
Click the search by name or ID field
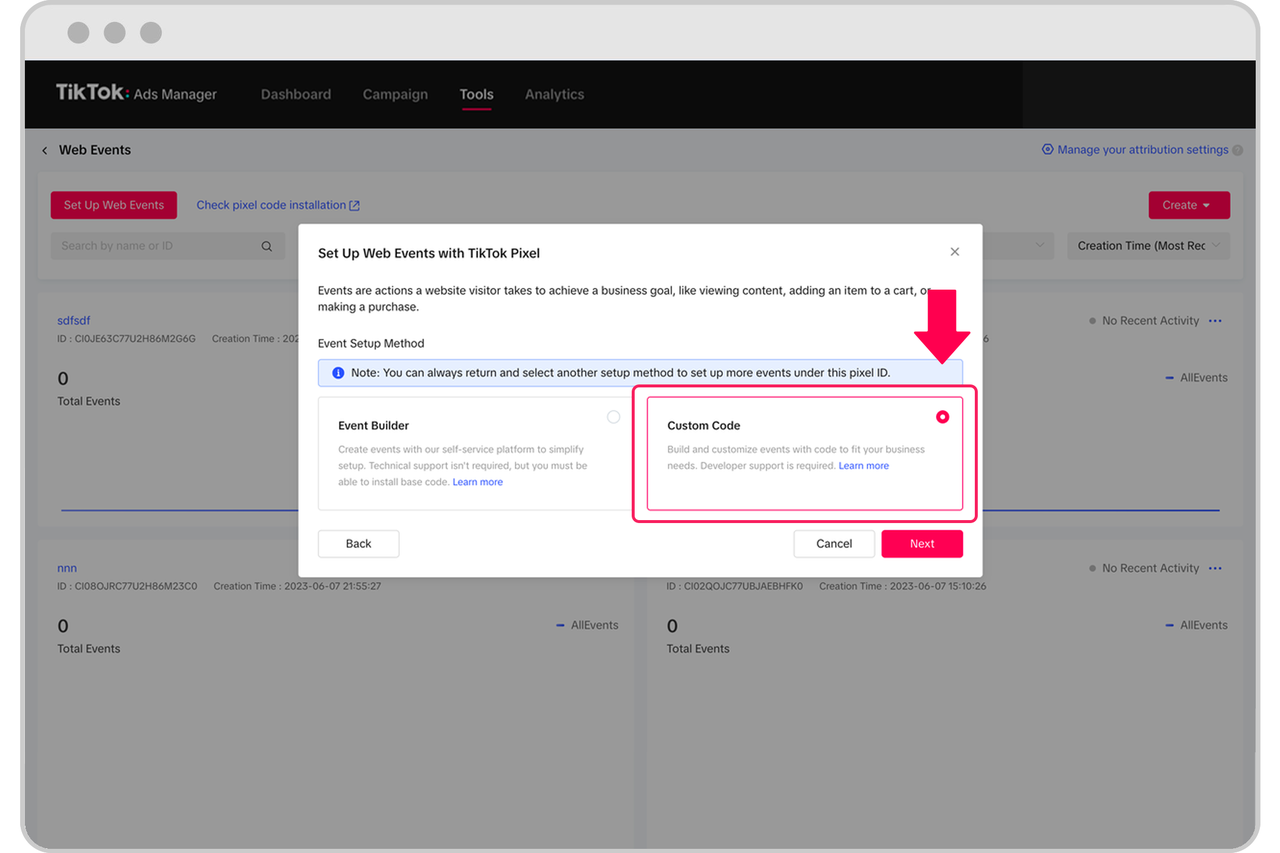pos(150,245)
